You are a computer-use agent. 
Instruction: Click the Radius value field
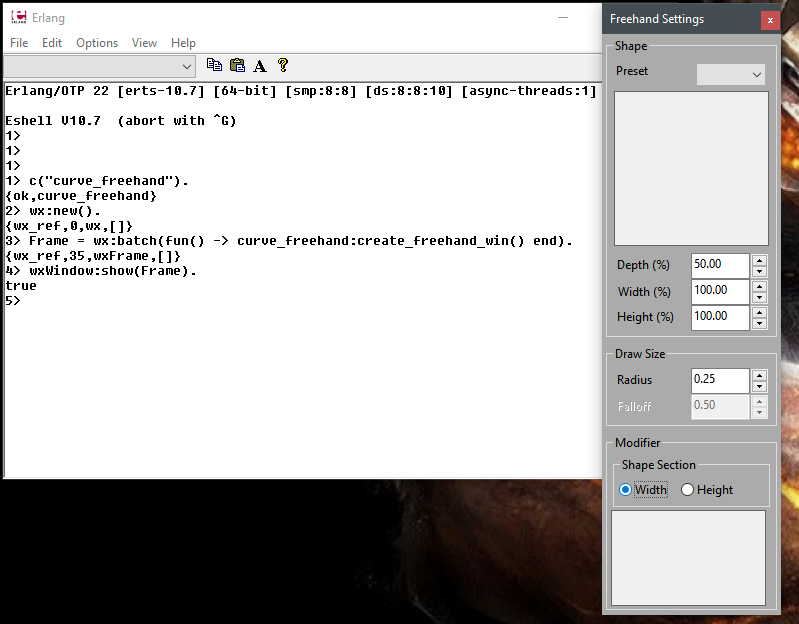tap(720, 381)
